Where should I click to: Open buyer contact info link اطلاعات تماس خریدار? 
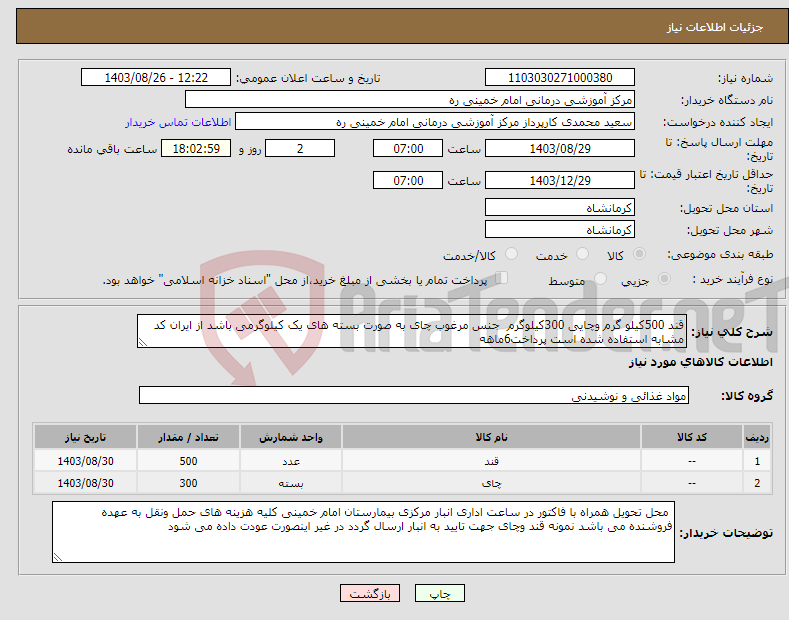coord(178,122)
